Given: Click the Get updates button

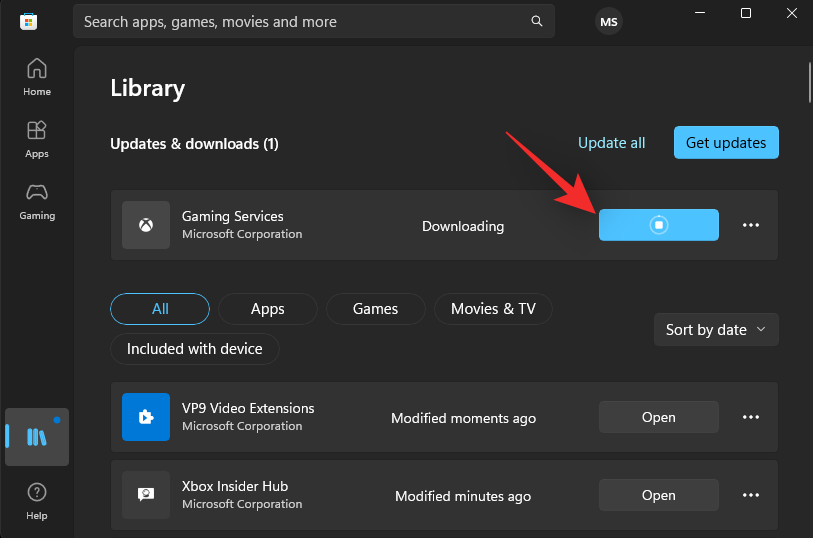Looking at the screenshot, I should click(x=725, y=143).
